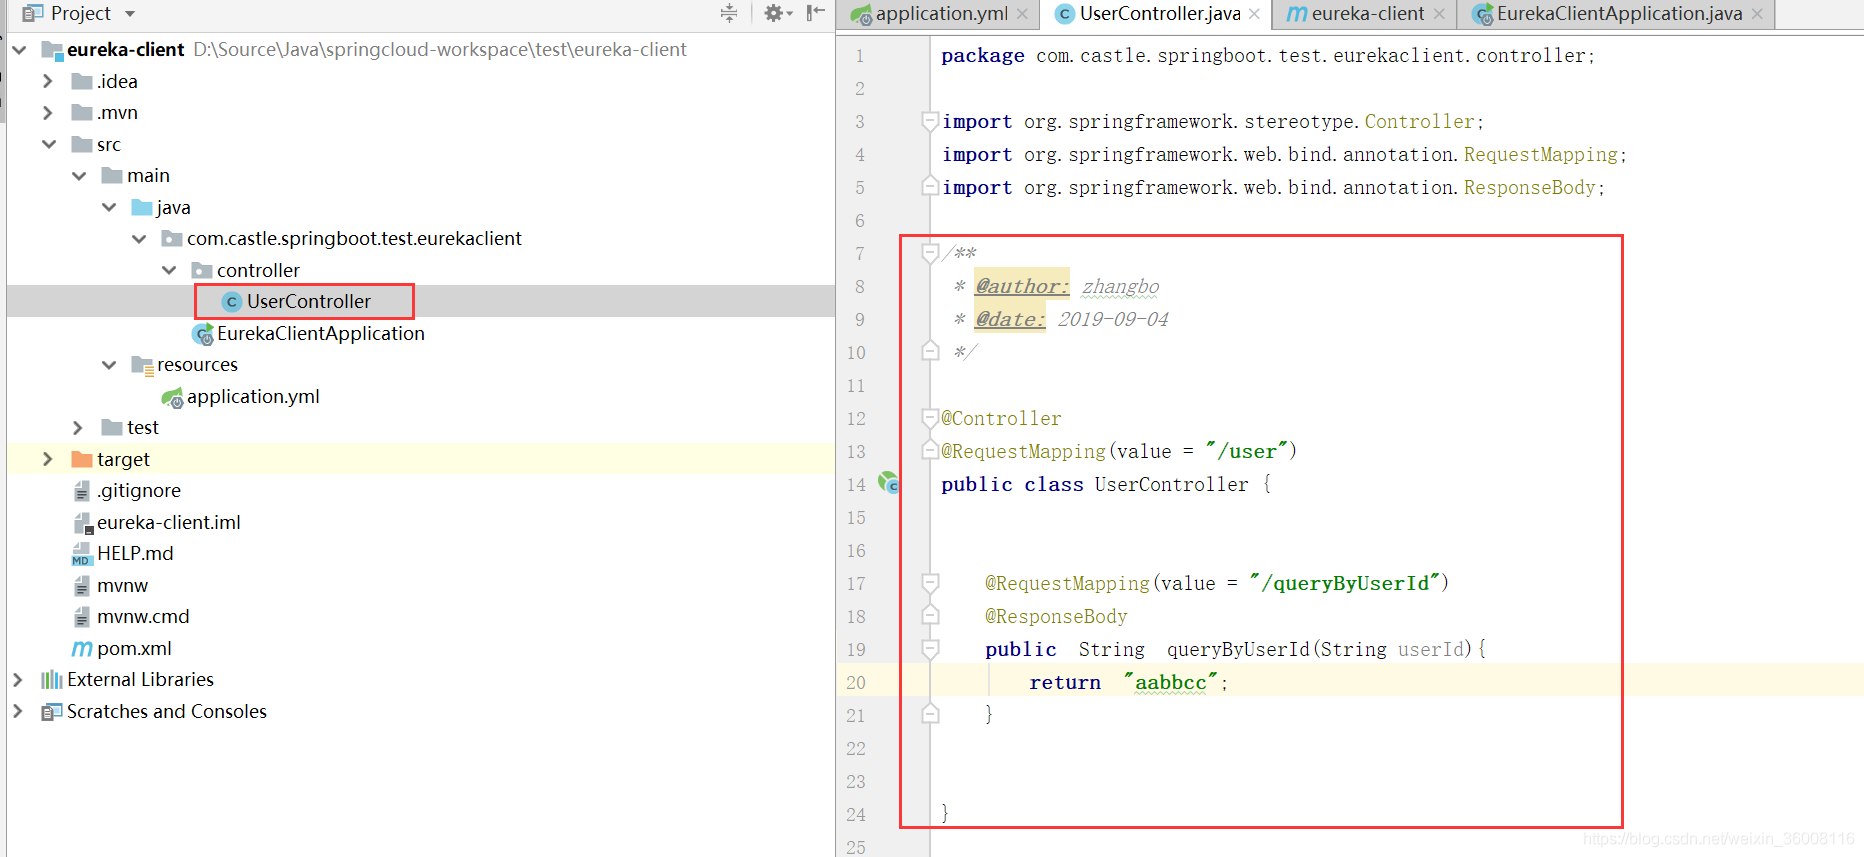Click the @author tag in Javadoc

click(1022, 286)
